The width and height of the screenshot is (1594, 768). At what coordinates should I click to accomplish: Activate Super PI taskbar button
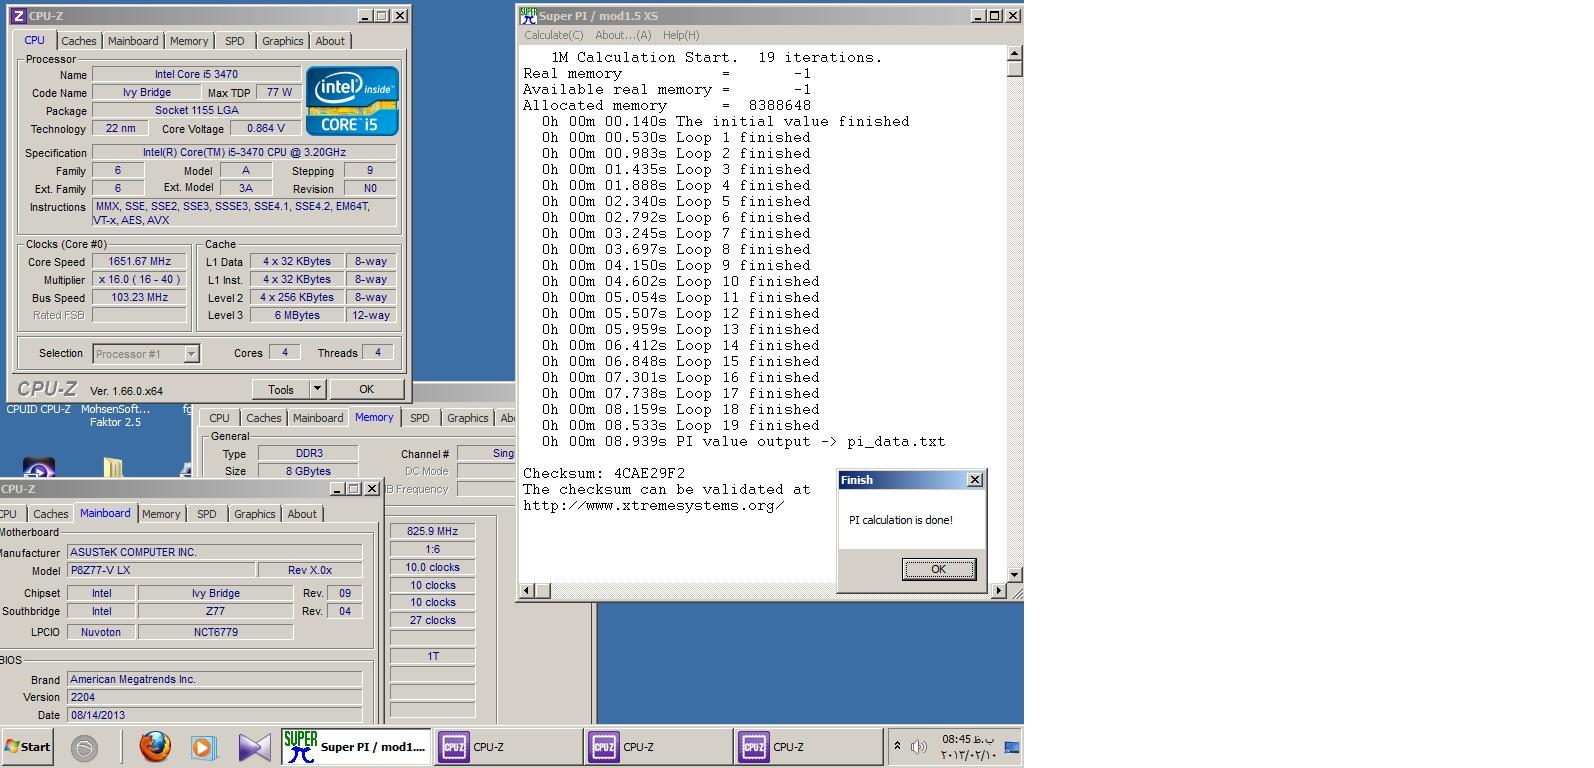pyautogui.click(x=356, y=747)
